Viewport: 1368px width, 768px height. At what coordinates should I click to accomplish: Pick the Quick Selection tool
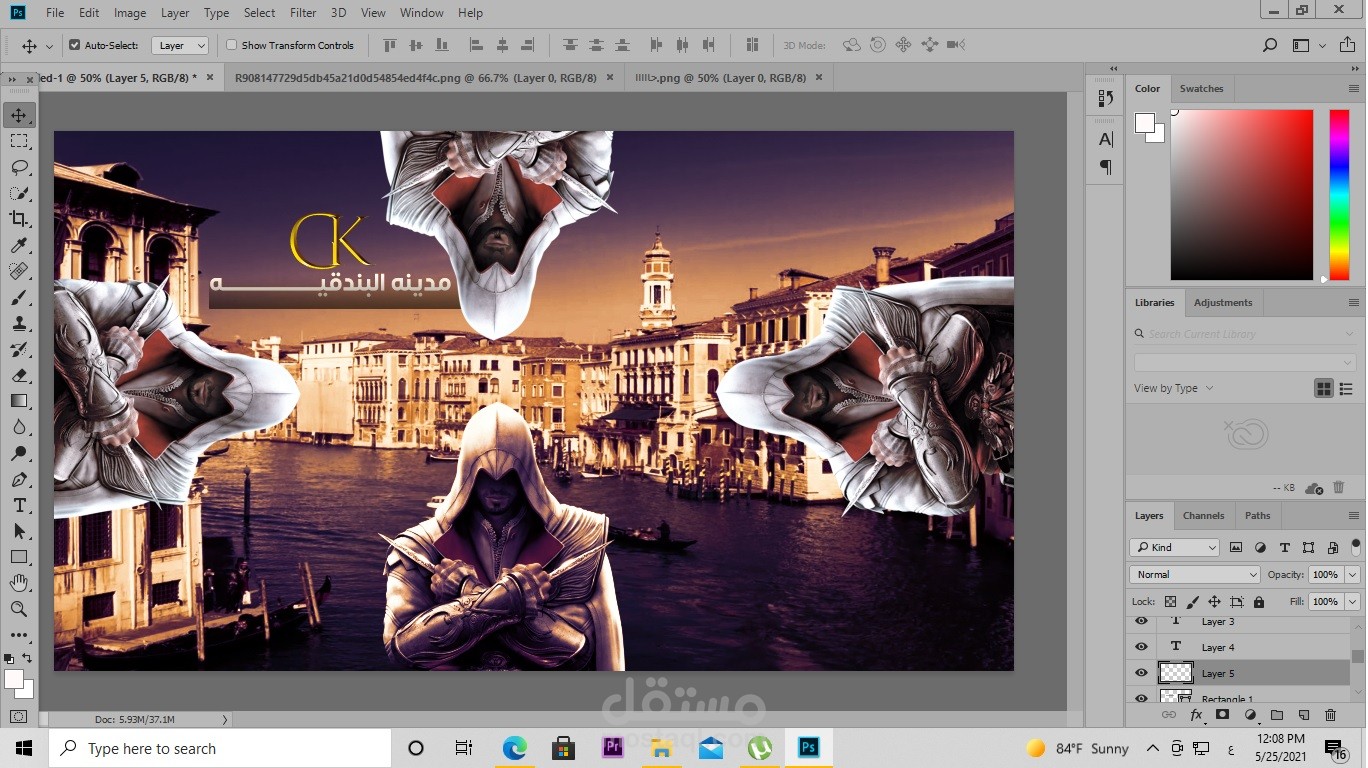point(19,193)
